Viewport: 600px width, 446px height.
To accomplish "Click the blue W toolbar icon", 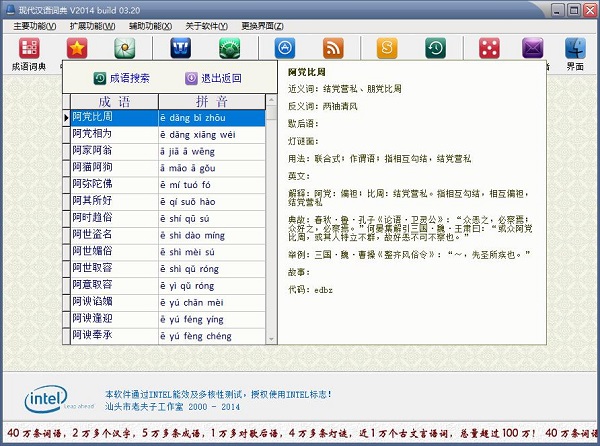I will click(181, 48).
